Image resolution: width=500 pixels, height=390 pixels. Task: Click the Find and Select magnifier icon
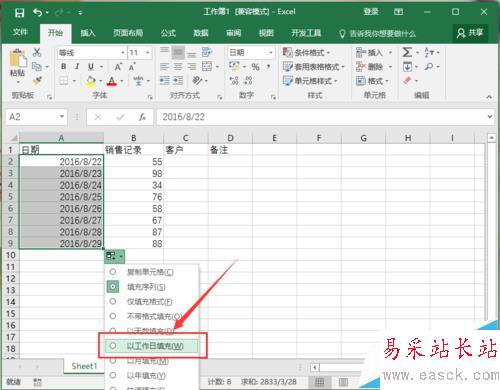(x=429, y=66)
